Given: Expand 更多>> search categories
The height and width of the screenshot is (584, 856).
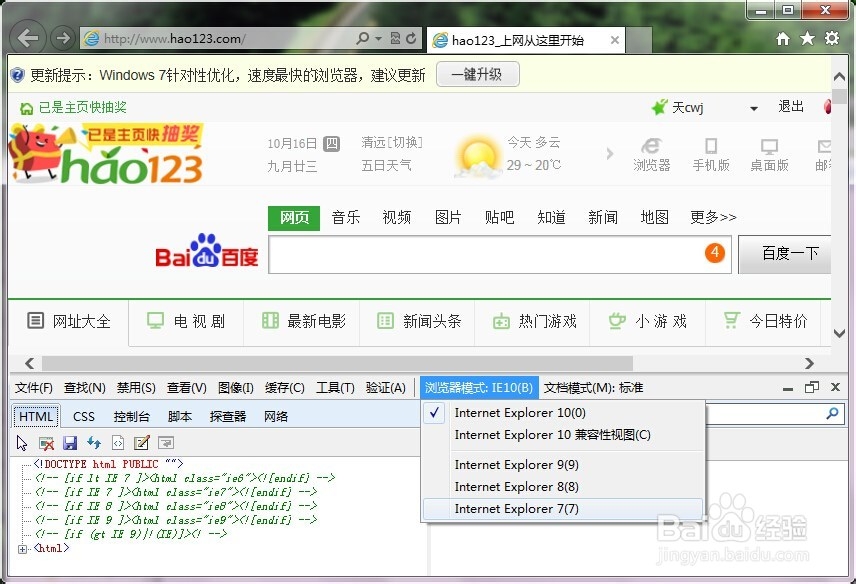Looking at the screenshot, I should click(713, 218).
